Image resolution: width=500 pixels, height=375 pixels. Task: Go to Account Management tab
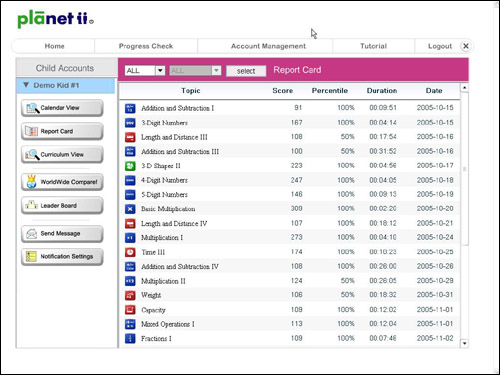point(268,46)
